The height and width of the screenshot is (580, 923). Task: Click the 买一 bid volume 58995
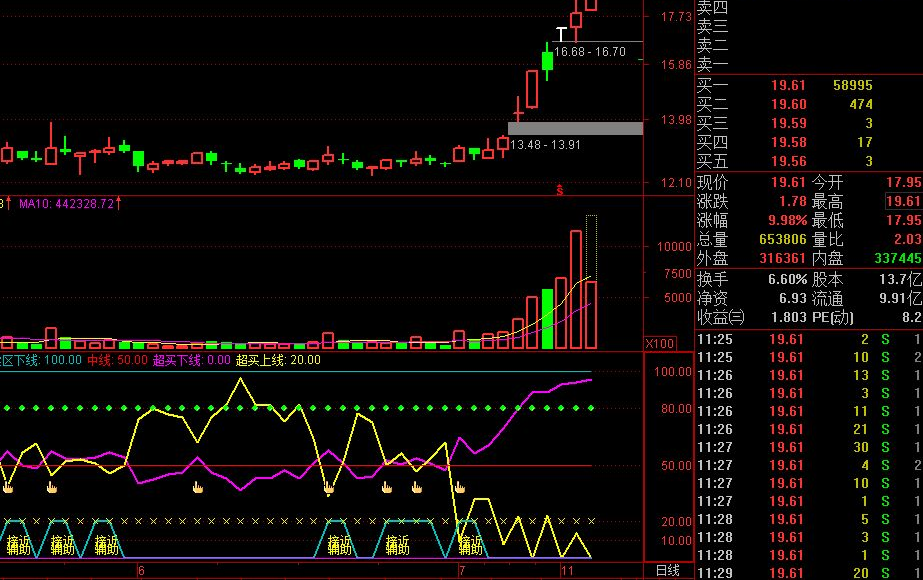(852, 85)
